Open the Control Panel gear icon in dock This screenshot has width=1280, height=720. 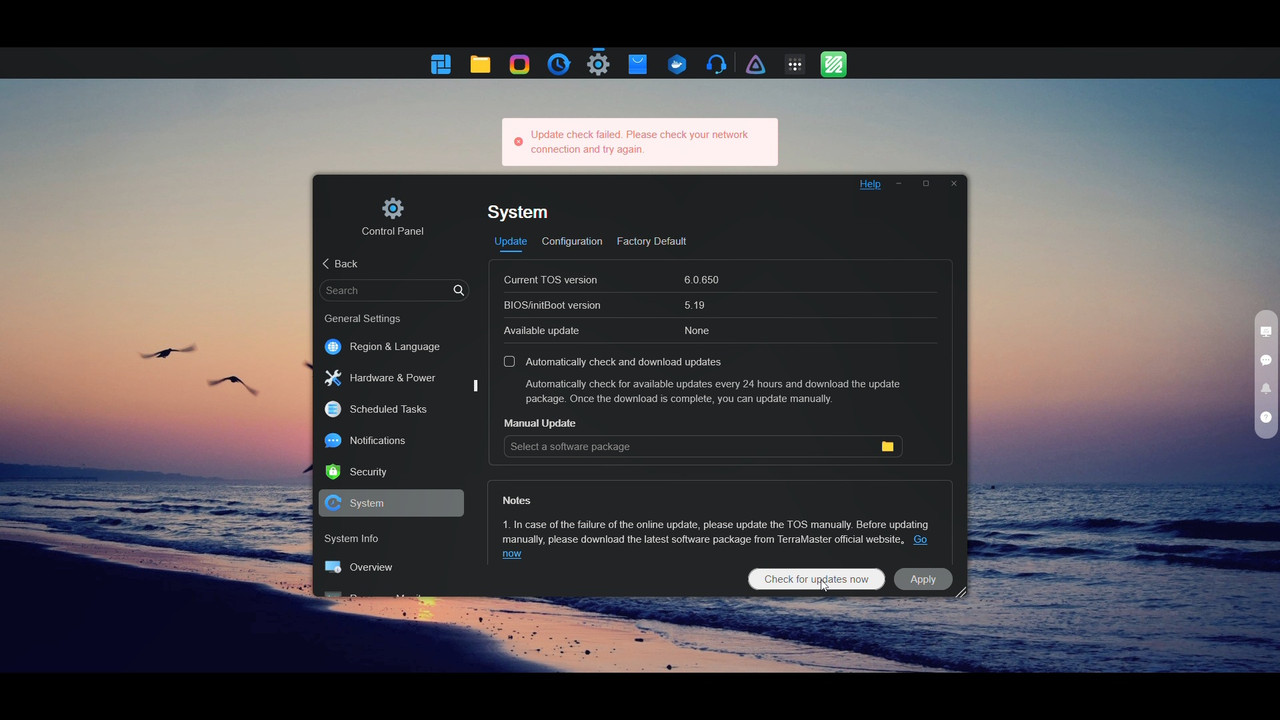click(x=598, y=65)
